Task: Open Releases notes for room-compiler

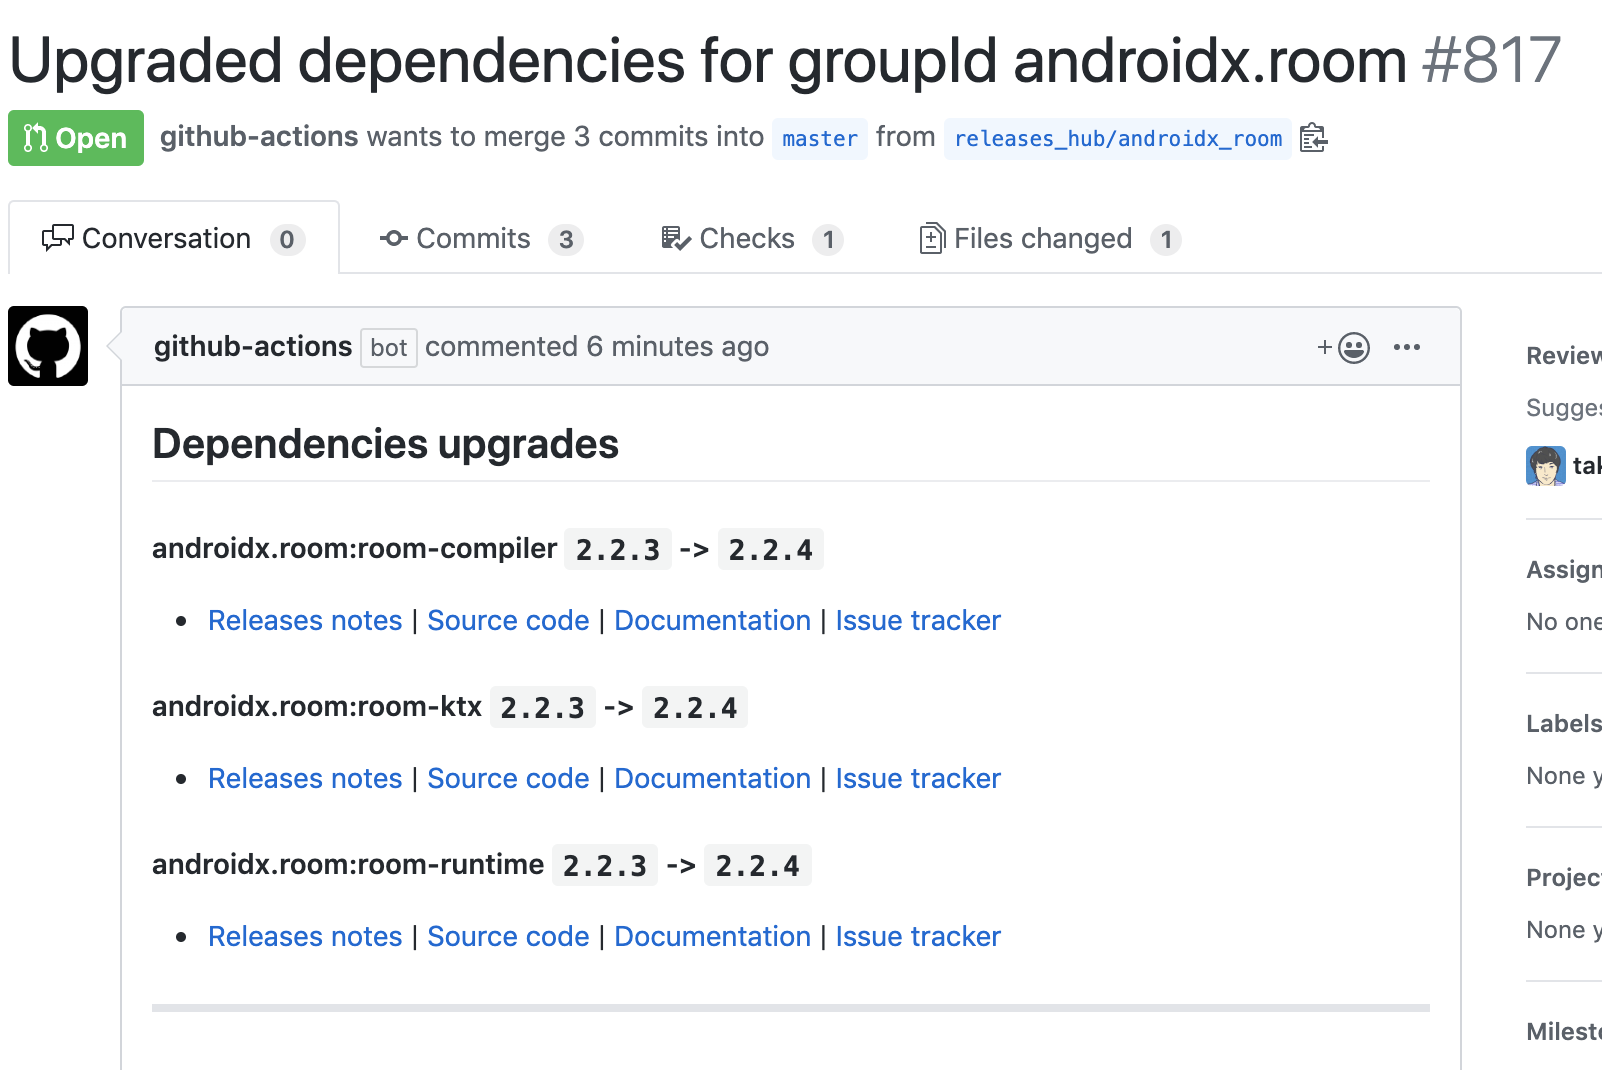Action: click(305, 620)
